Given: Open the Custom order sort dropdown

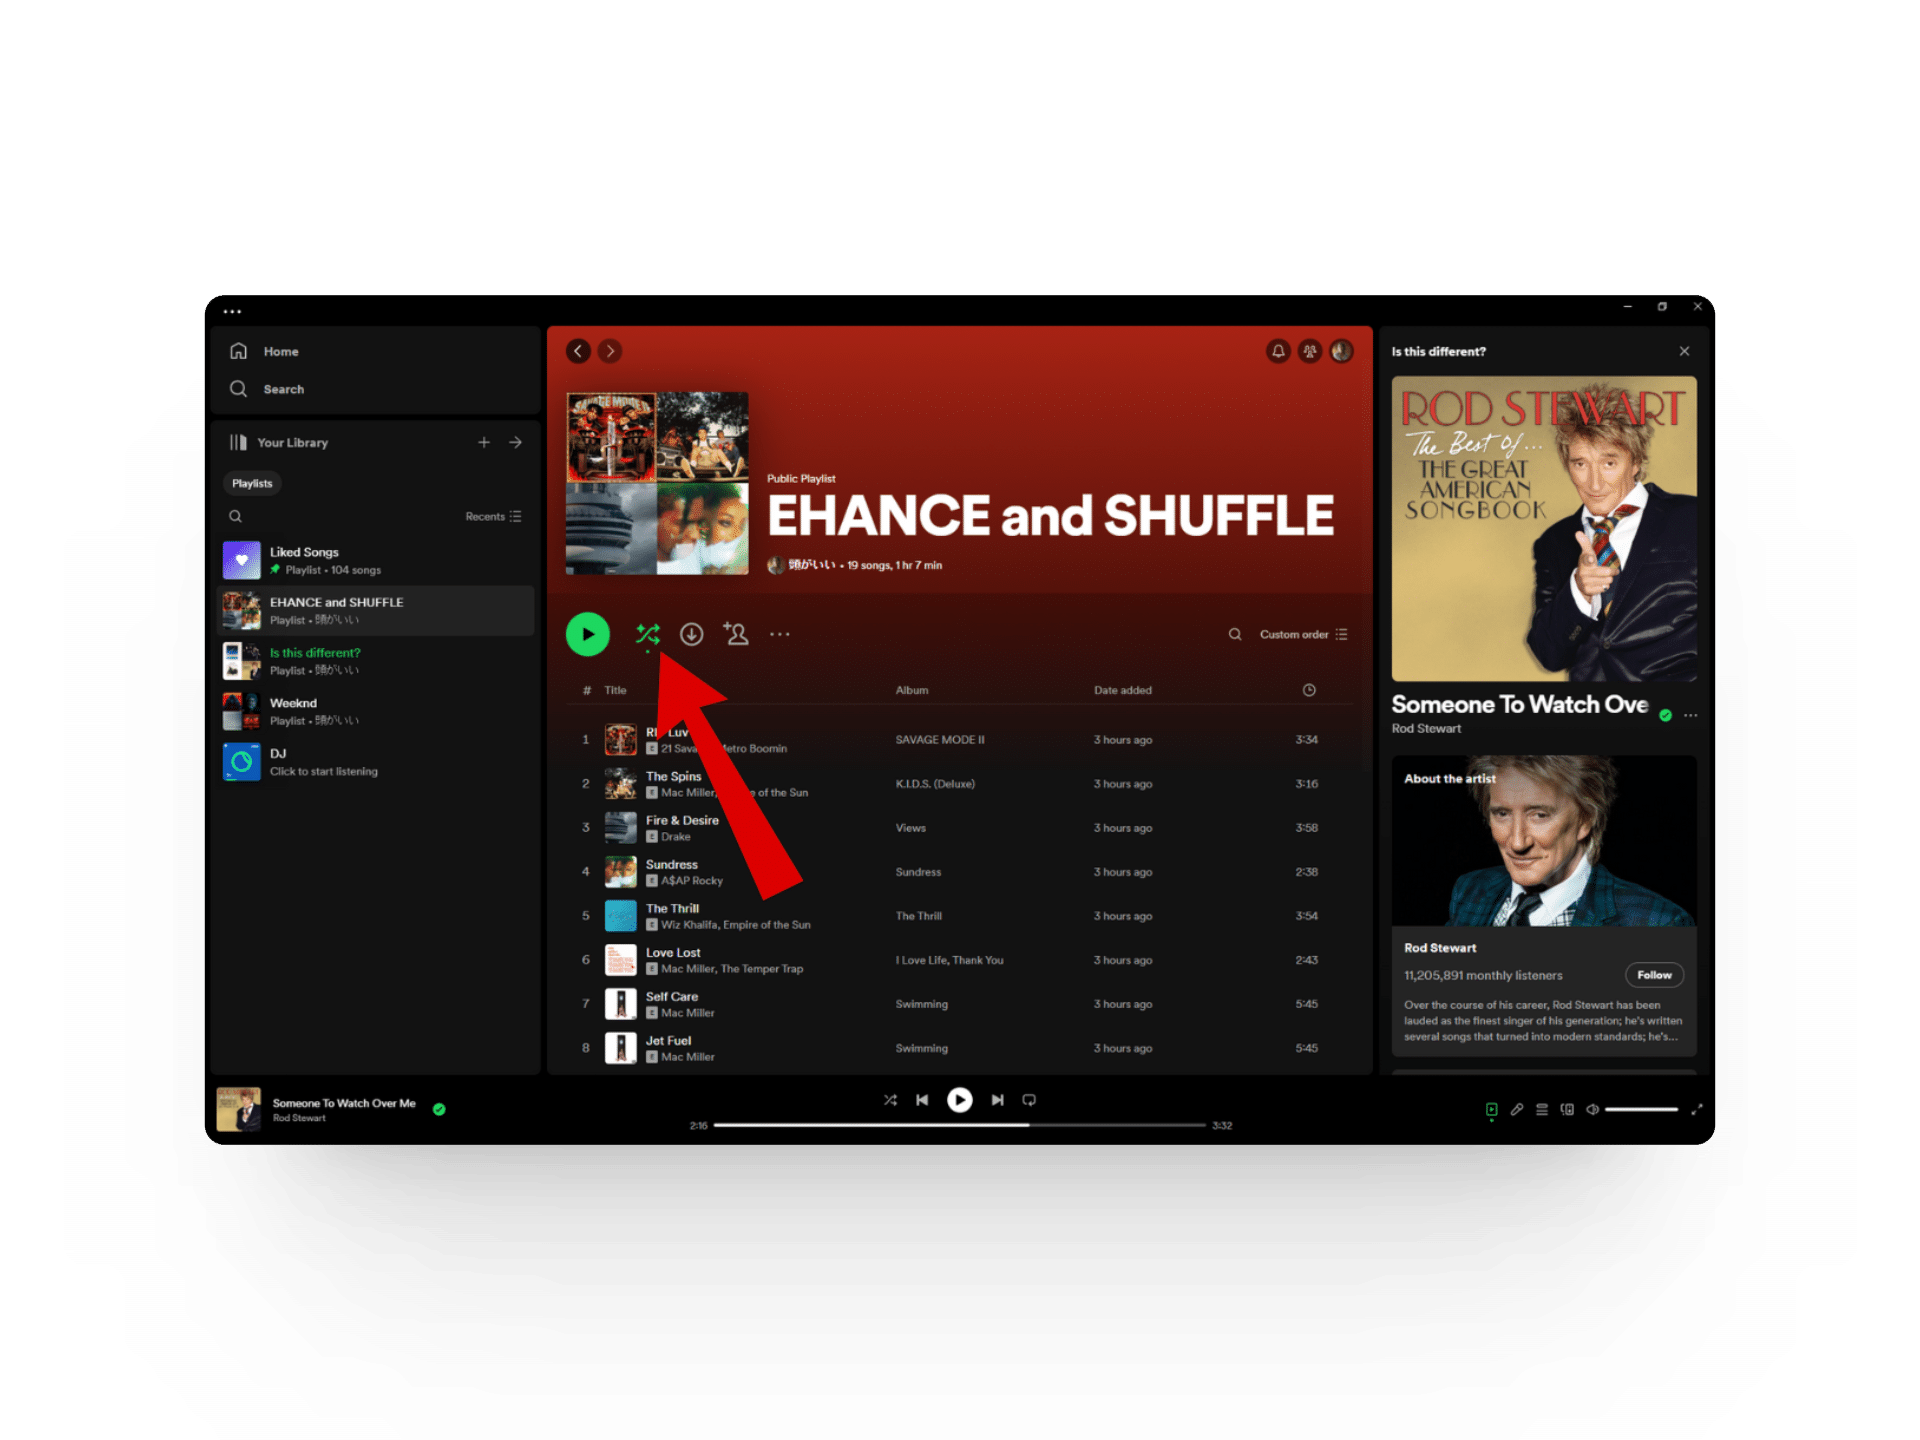Looking at the screenshot, I should point(1303,634).
